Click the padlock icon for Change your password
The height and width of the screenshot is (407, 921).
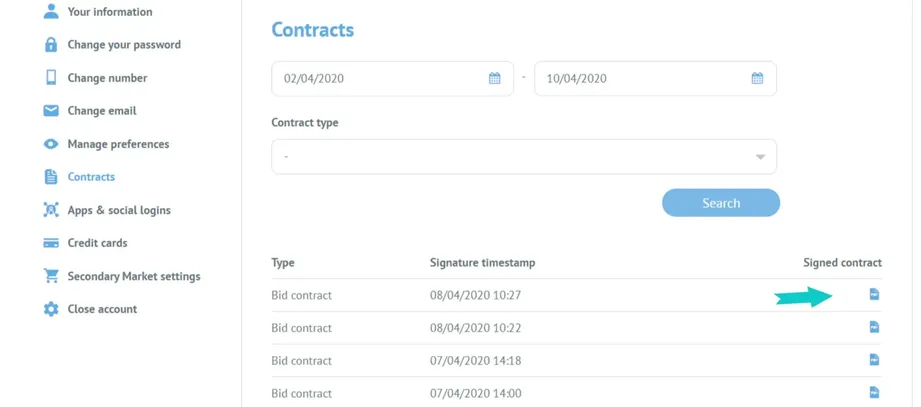point(51,45)
